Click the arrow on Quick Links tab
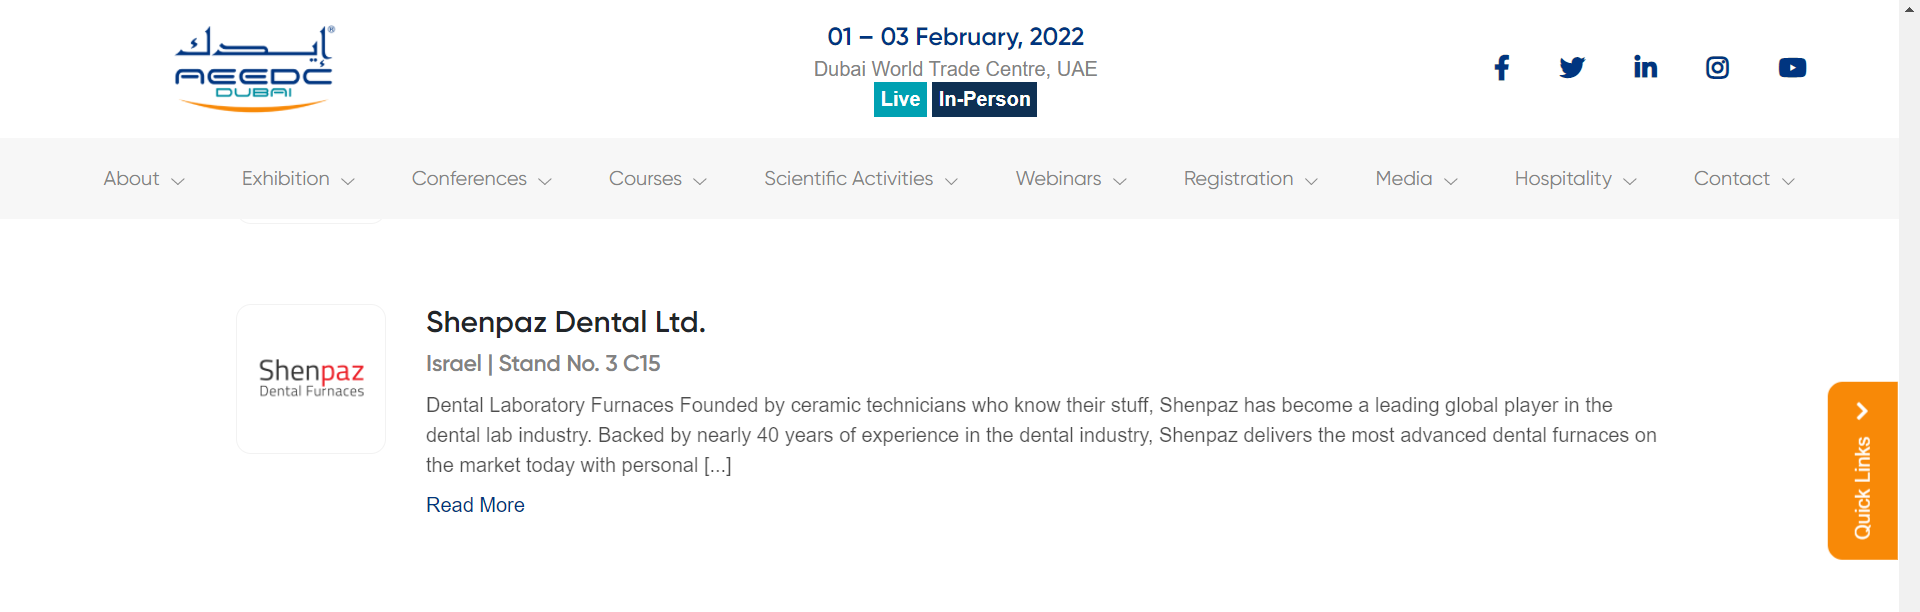 point(1862,411)
